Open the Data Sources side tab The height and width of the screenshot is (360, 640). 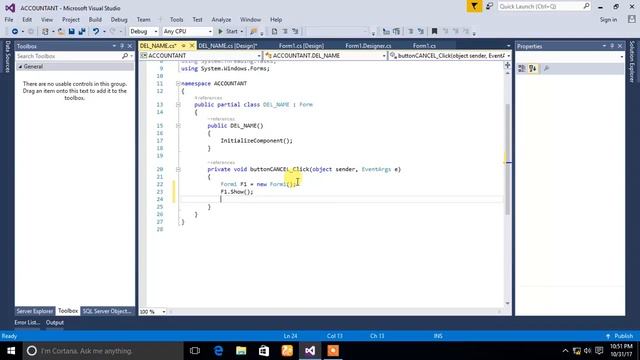click(7, 57)
